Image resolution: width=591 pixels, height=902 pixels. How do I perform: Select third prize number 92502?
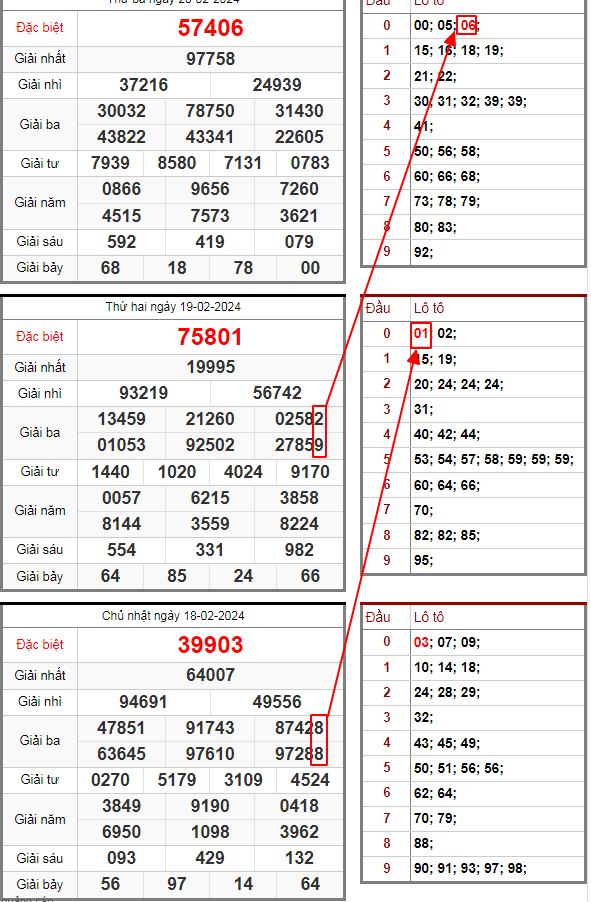click(x=210, y=445)
